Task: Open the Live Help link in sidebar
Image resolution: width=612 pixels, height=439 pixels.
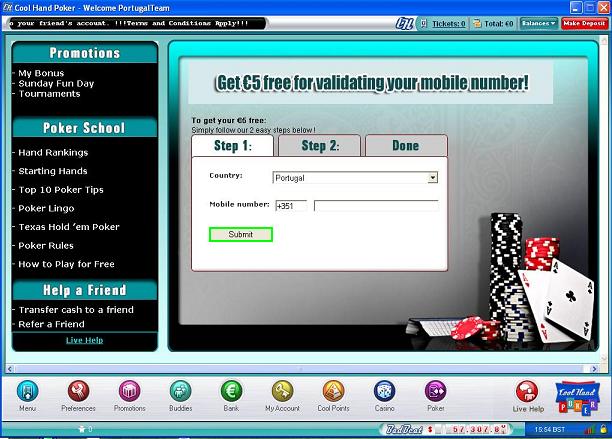Action: coord(84,340)
